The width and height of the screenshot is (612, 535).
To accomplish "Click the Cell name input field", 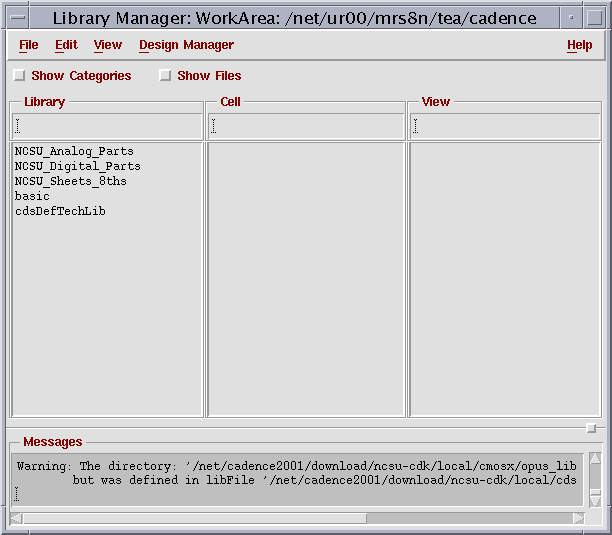I will pos(306,126).
